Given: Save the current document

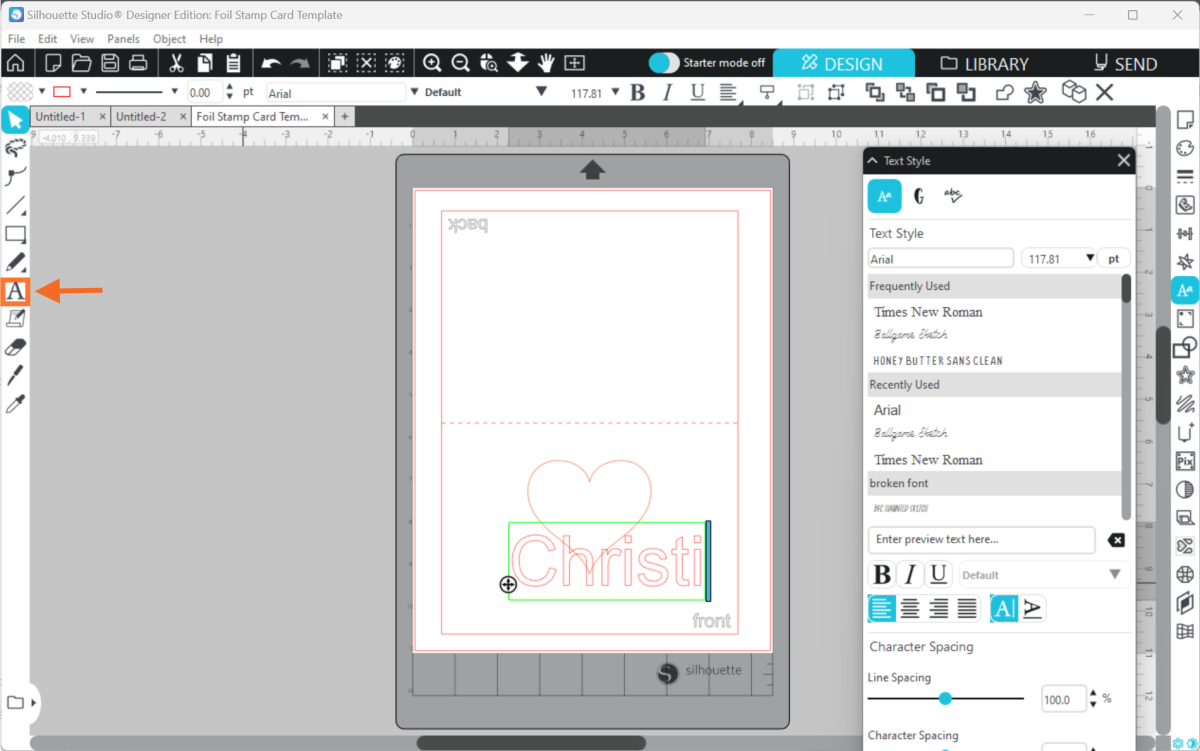Looking at the screenshot, I should click(x=110, y=63).
